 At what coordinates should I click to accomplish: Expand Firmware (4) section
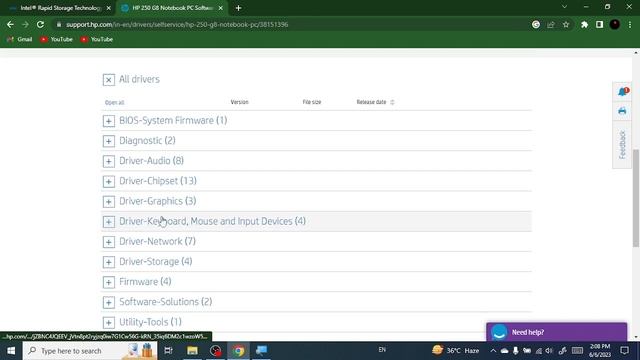click(109, 282)
